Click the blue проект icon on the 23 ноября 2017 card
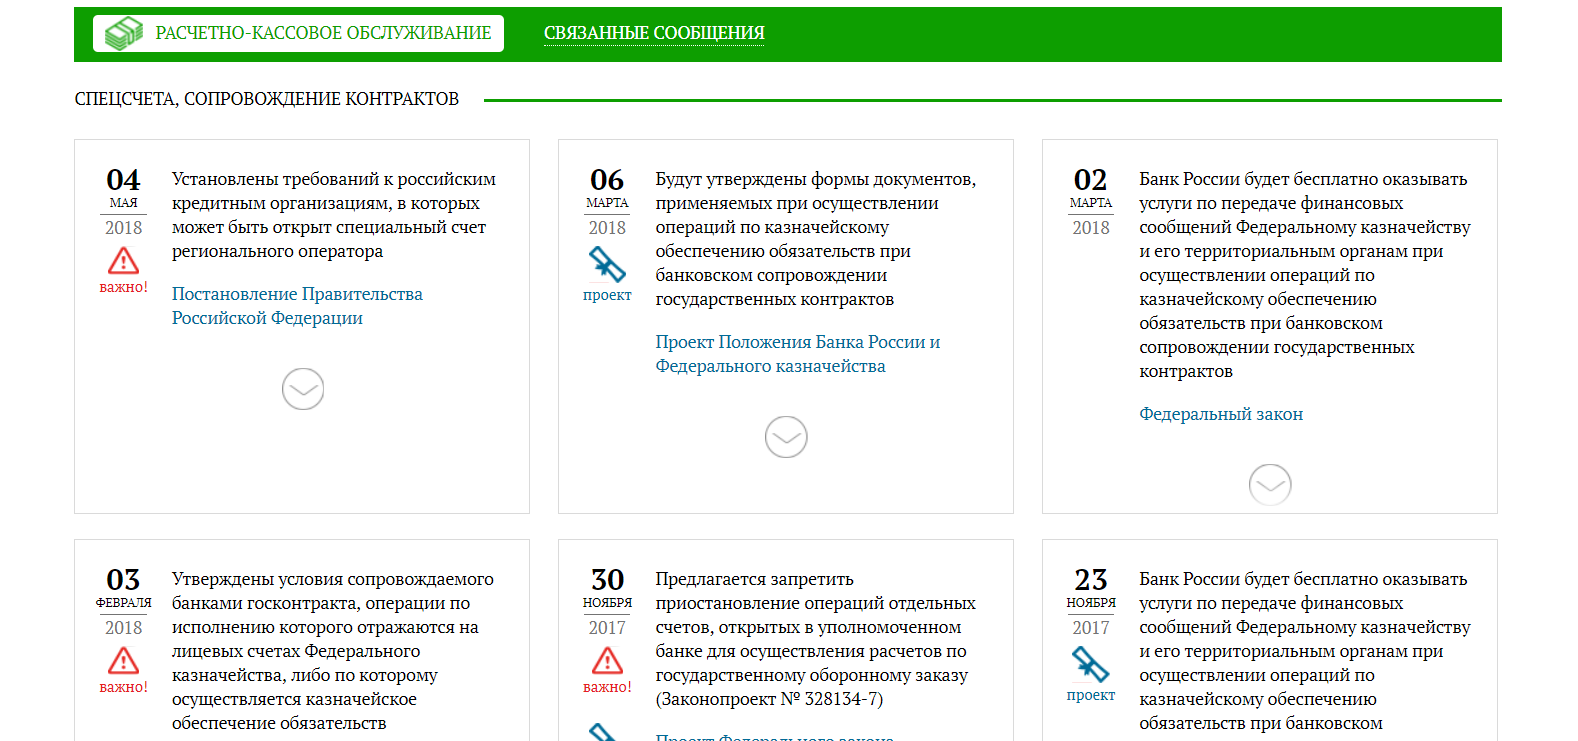This screenshot has width=1578, height=741. click(1090, 664)
